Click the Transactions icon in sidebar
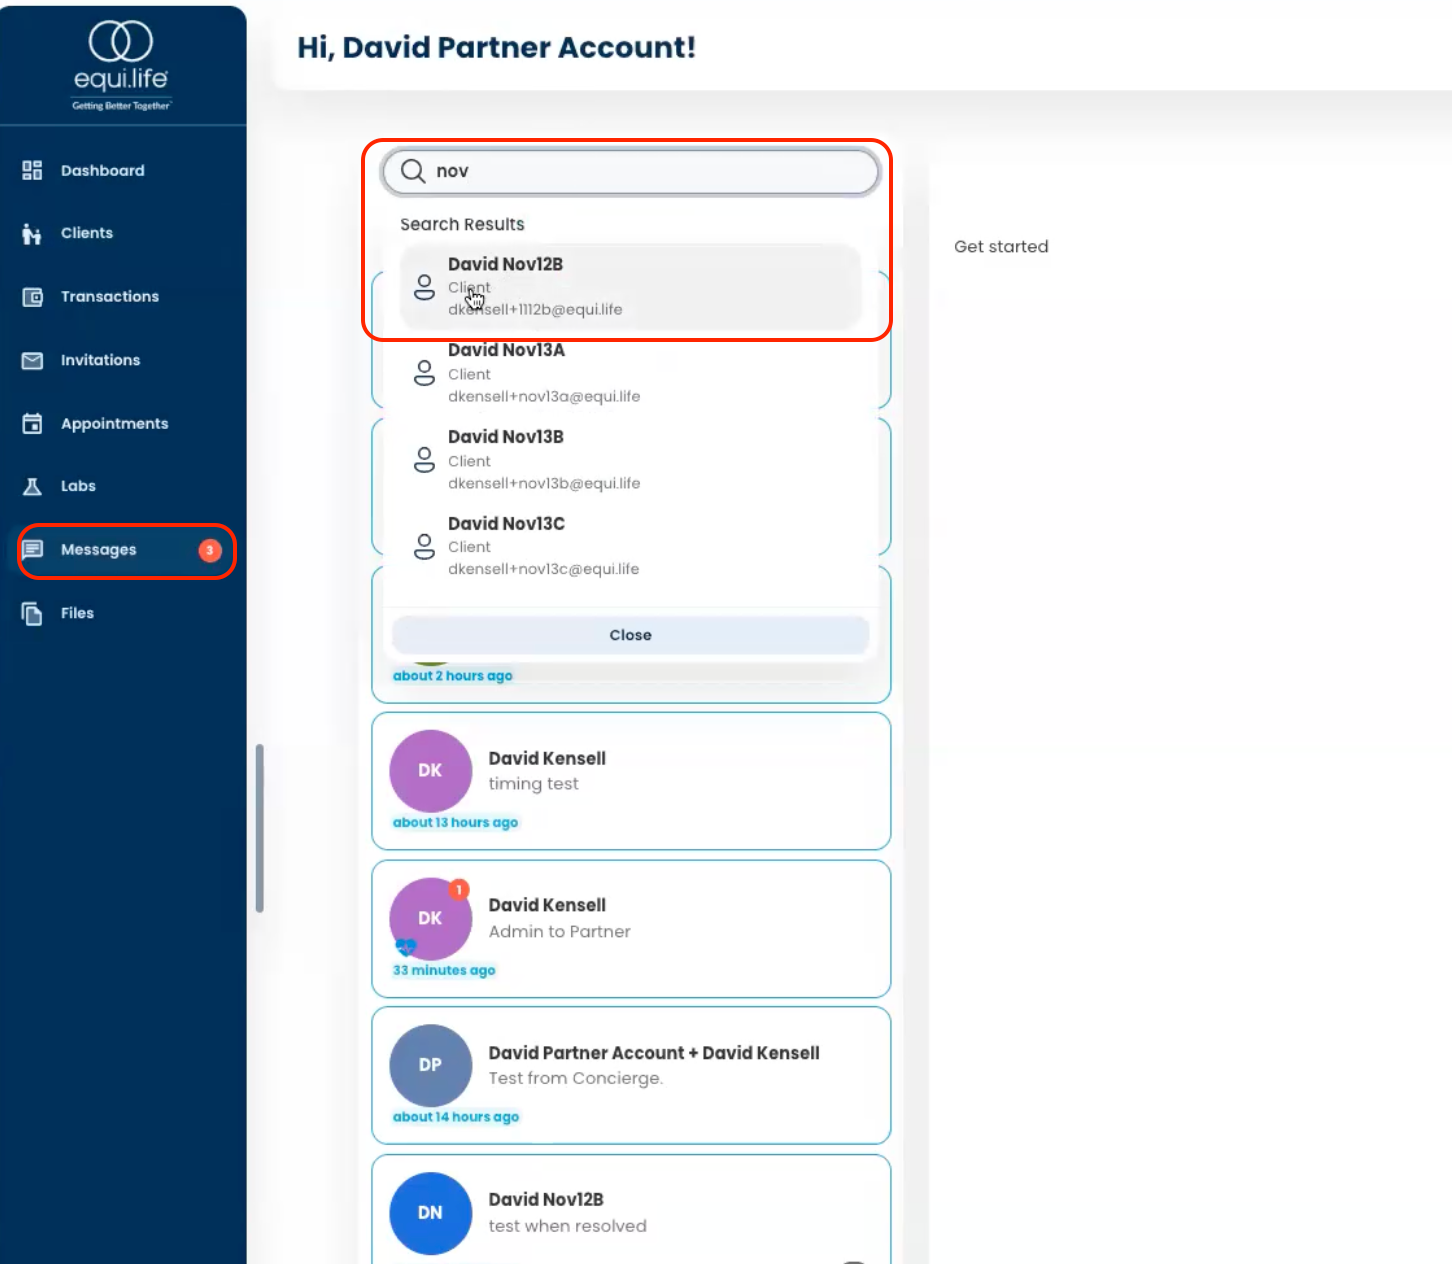 pos(32,297)
